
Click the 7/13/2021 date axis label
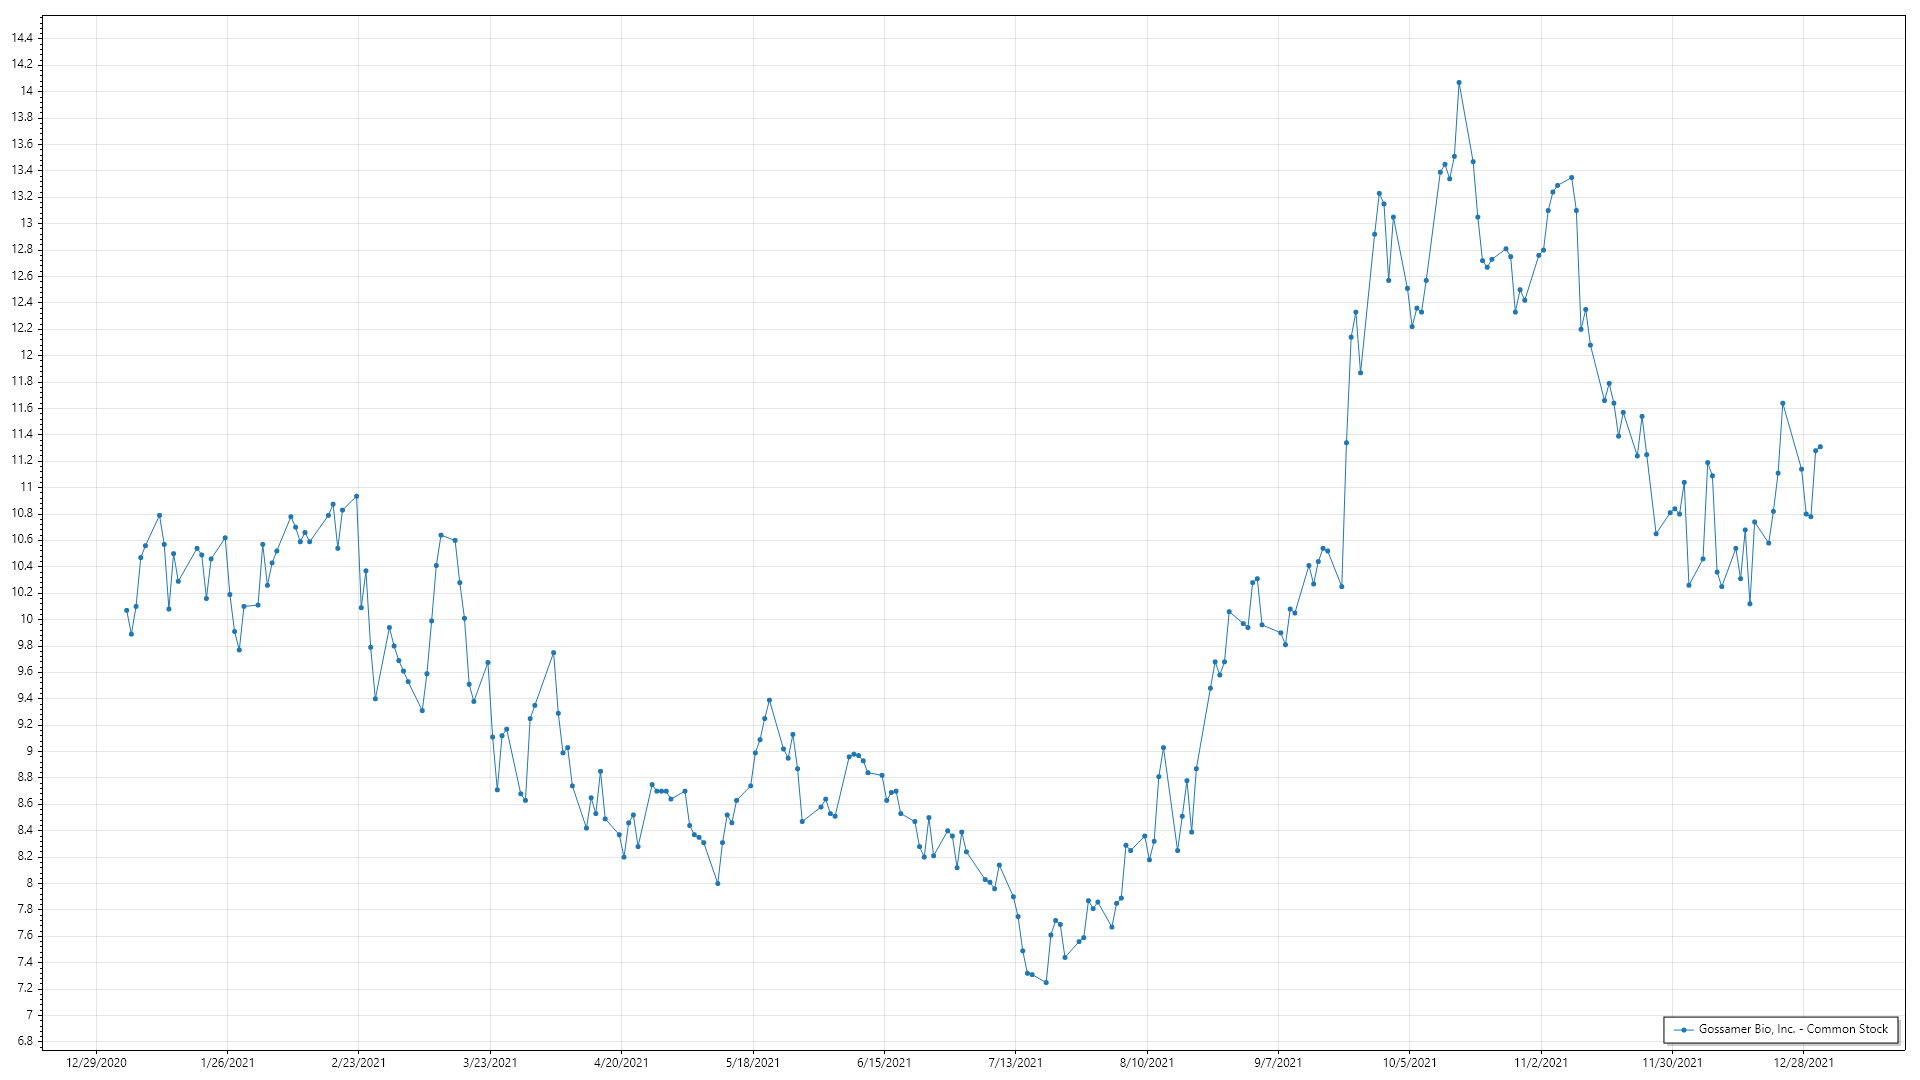click(x=1015, y=1063)
